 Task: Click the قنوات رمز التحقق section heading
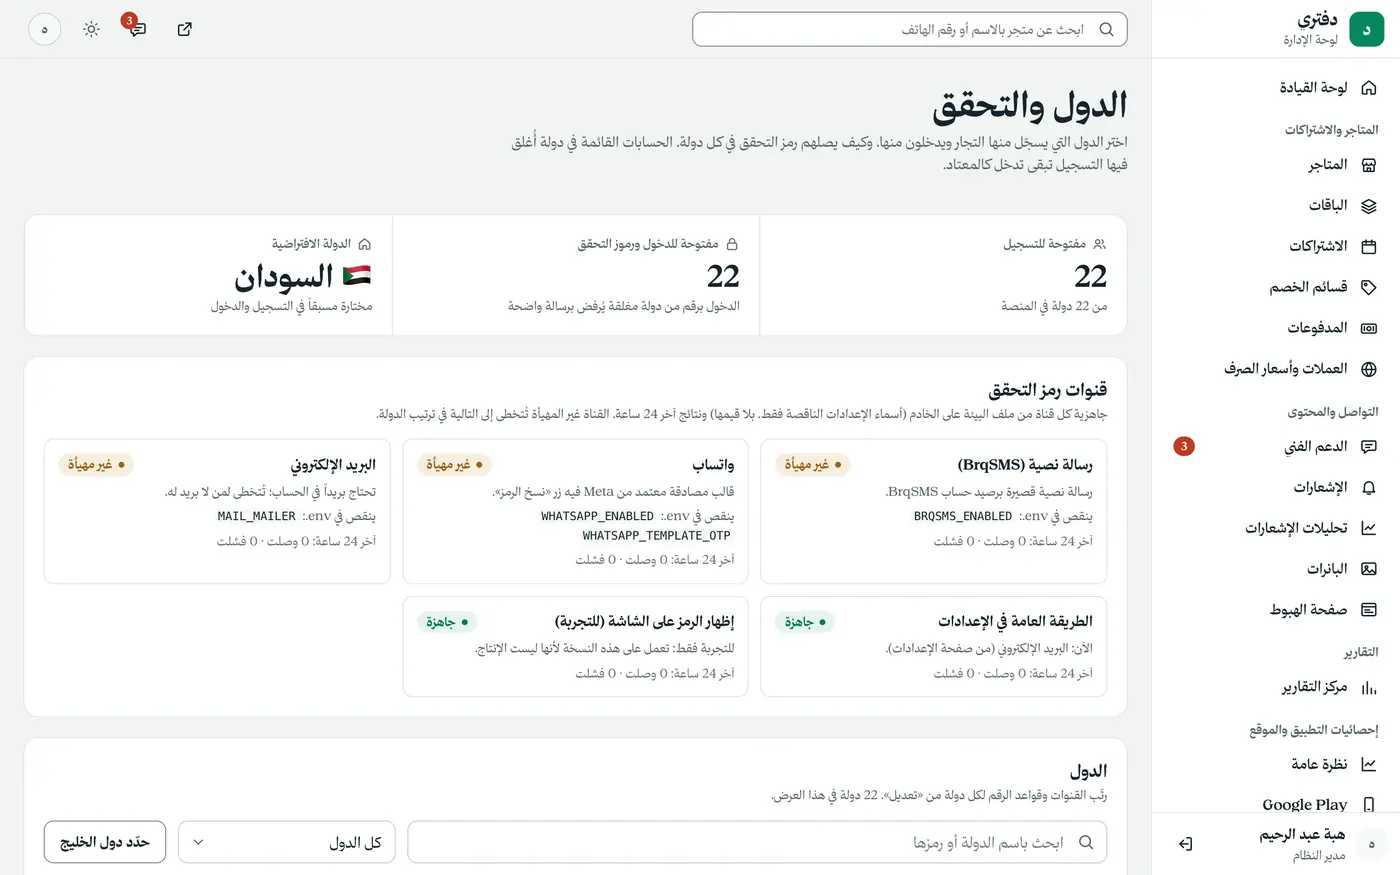point(1047,390)
